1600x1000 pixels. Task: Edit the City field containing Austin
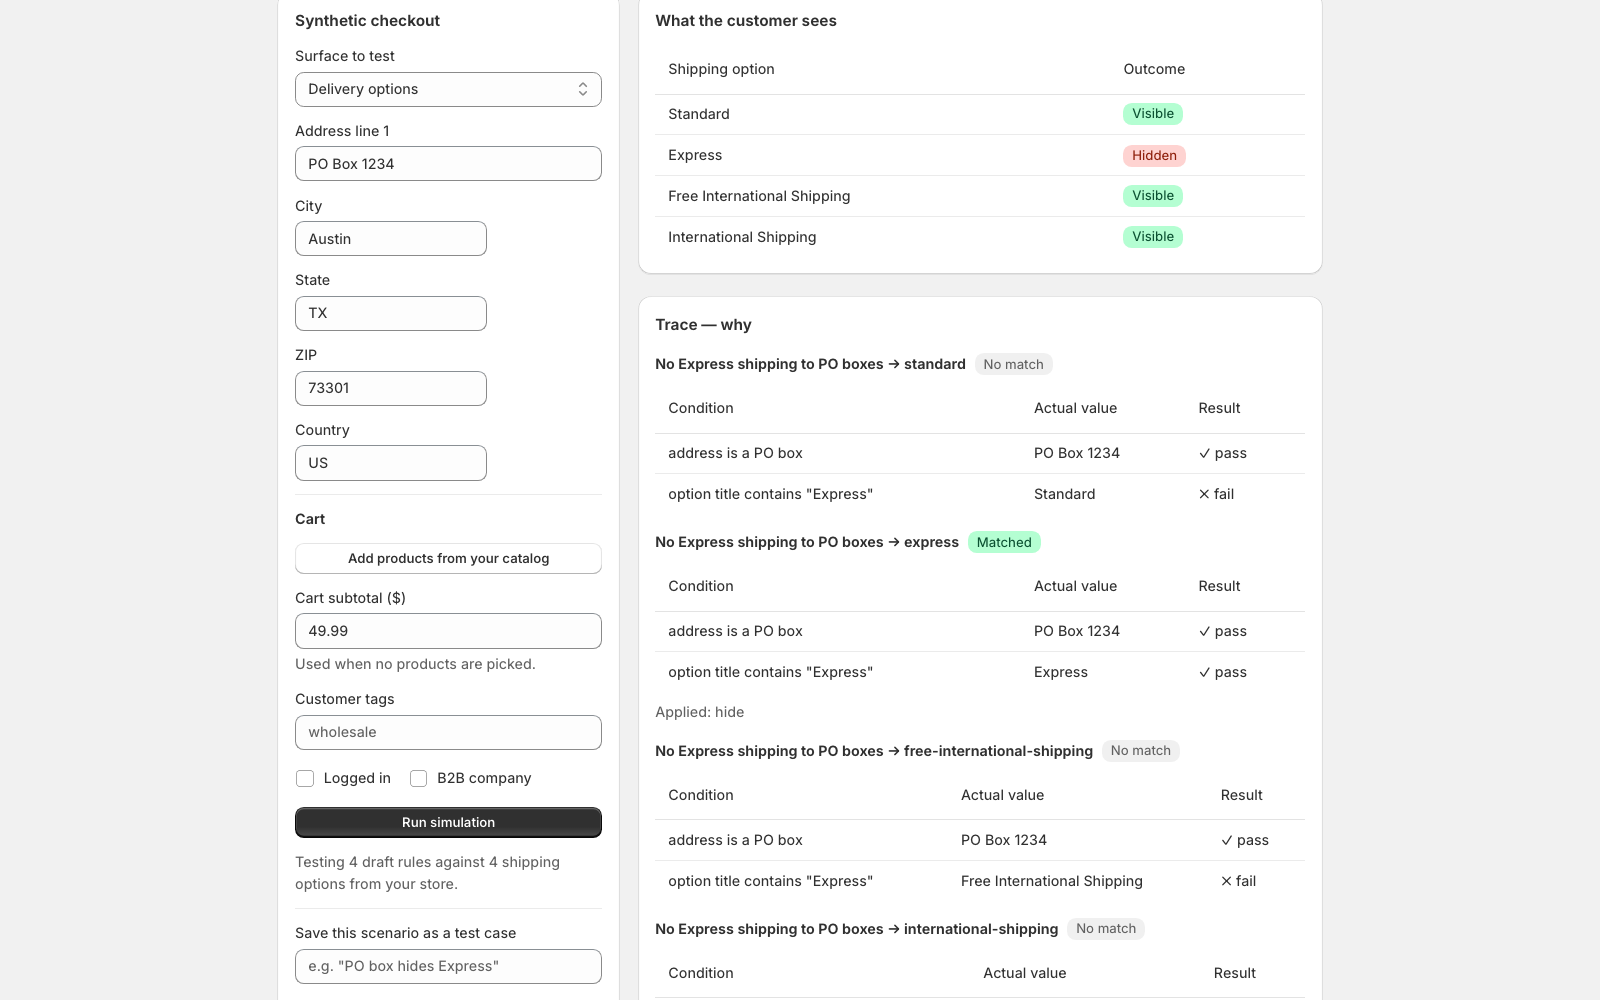tap(391, 239)
